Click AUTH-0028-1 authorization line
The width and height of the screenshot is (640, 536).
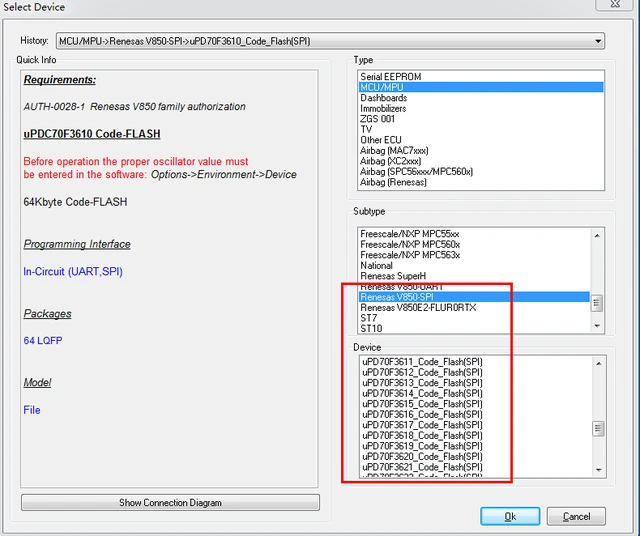click(x=135, y=107)
